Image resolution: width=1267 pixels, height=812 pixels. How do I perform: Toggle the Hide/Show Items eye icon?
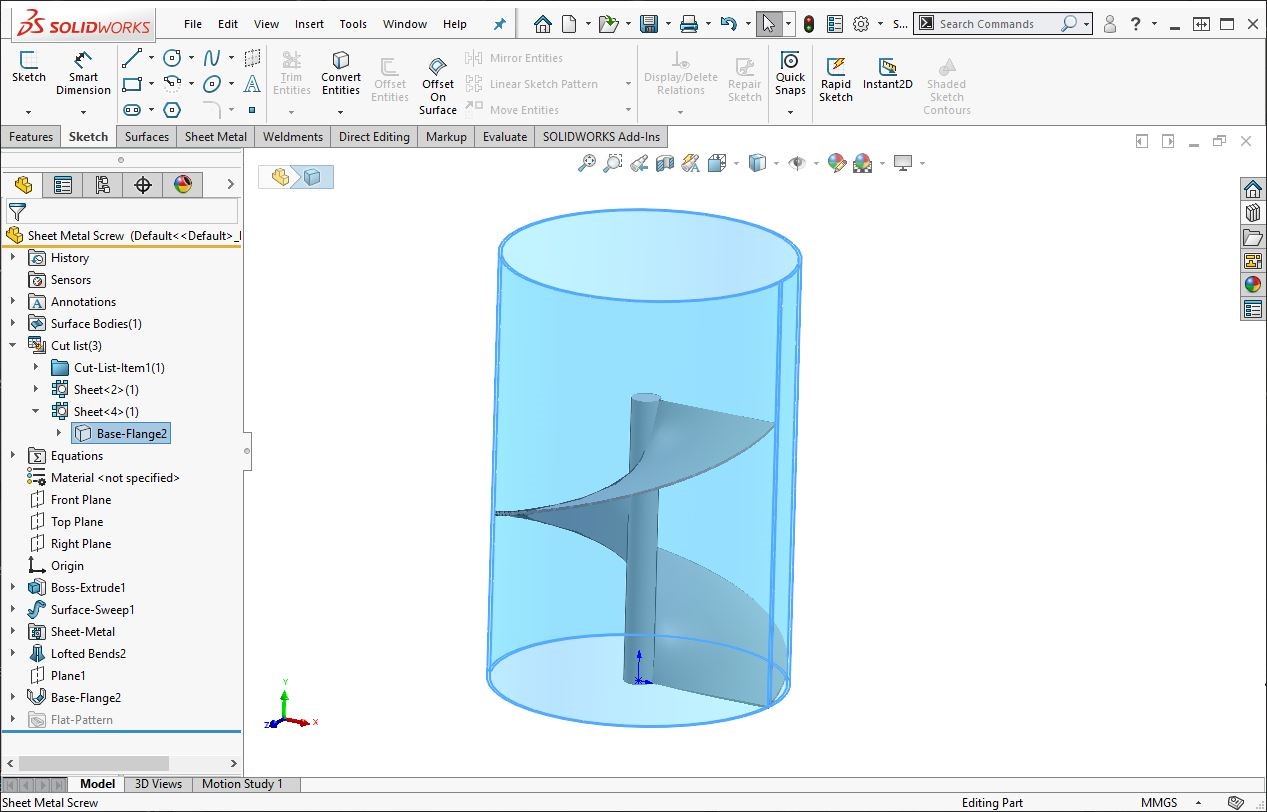(796, 163)
